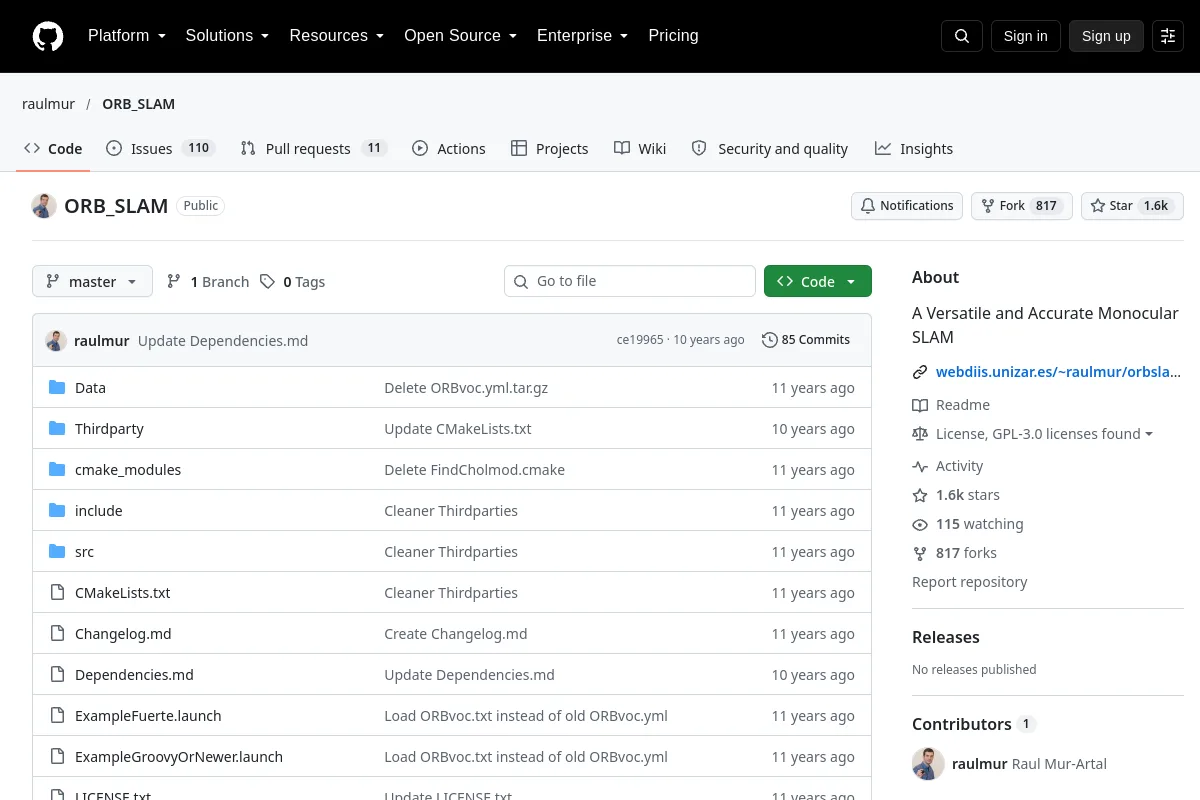
Task: Open the webdiis.unizar.es website link
Action: point(1059,372)
